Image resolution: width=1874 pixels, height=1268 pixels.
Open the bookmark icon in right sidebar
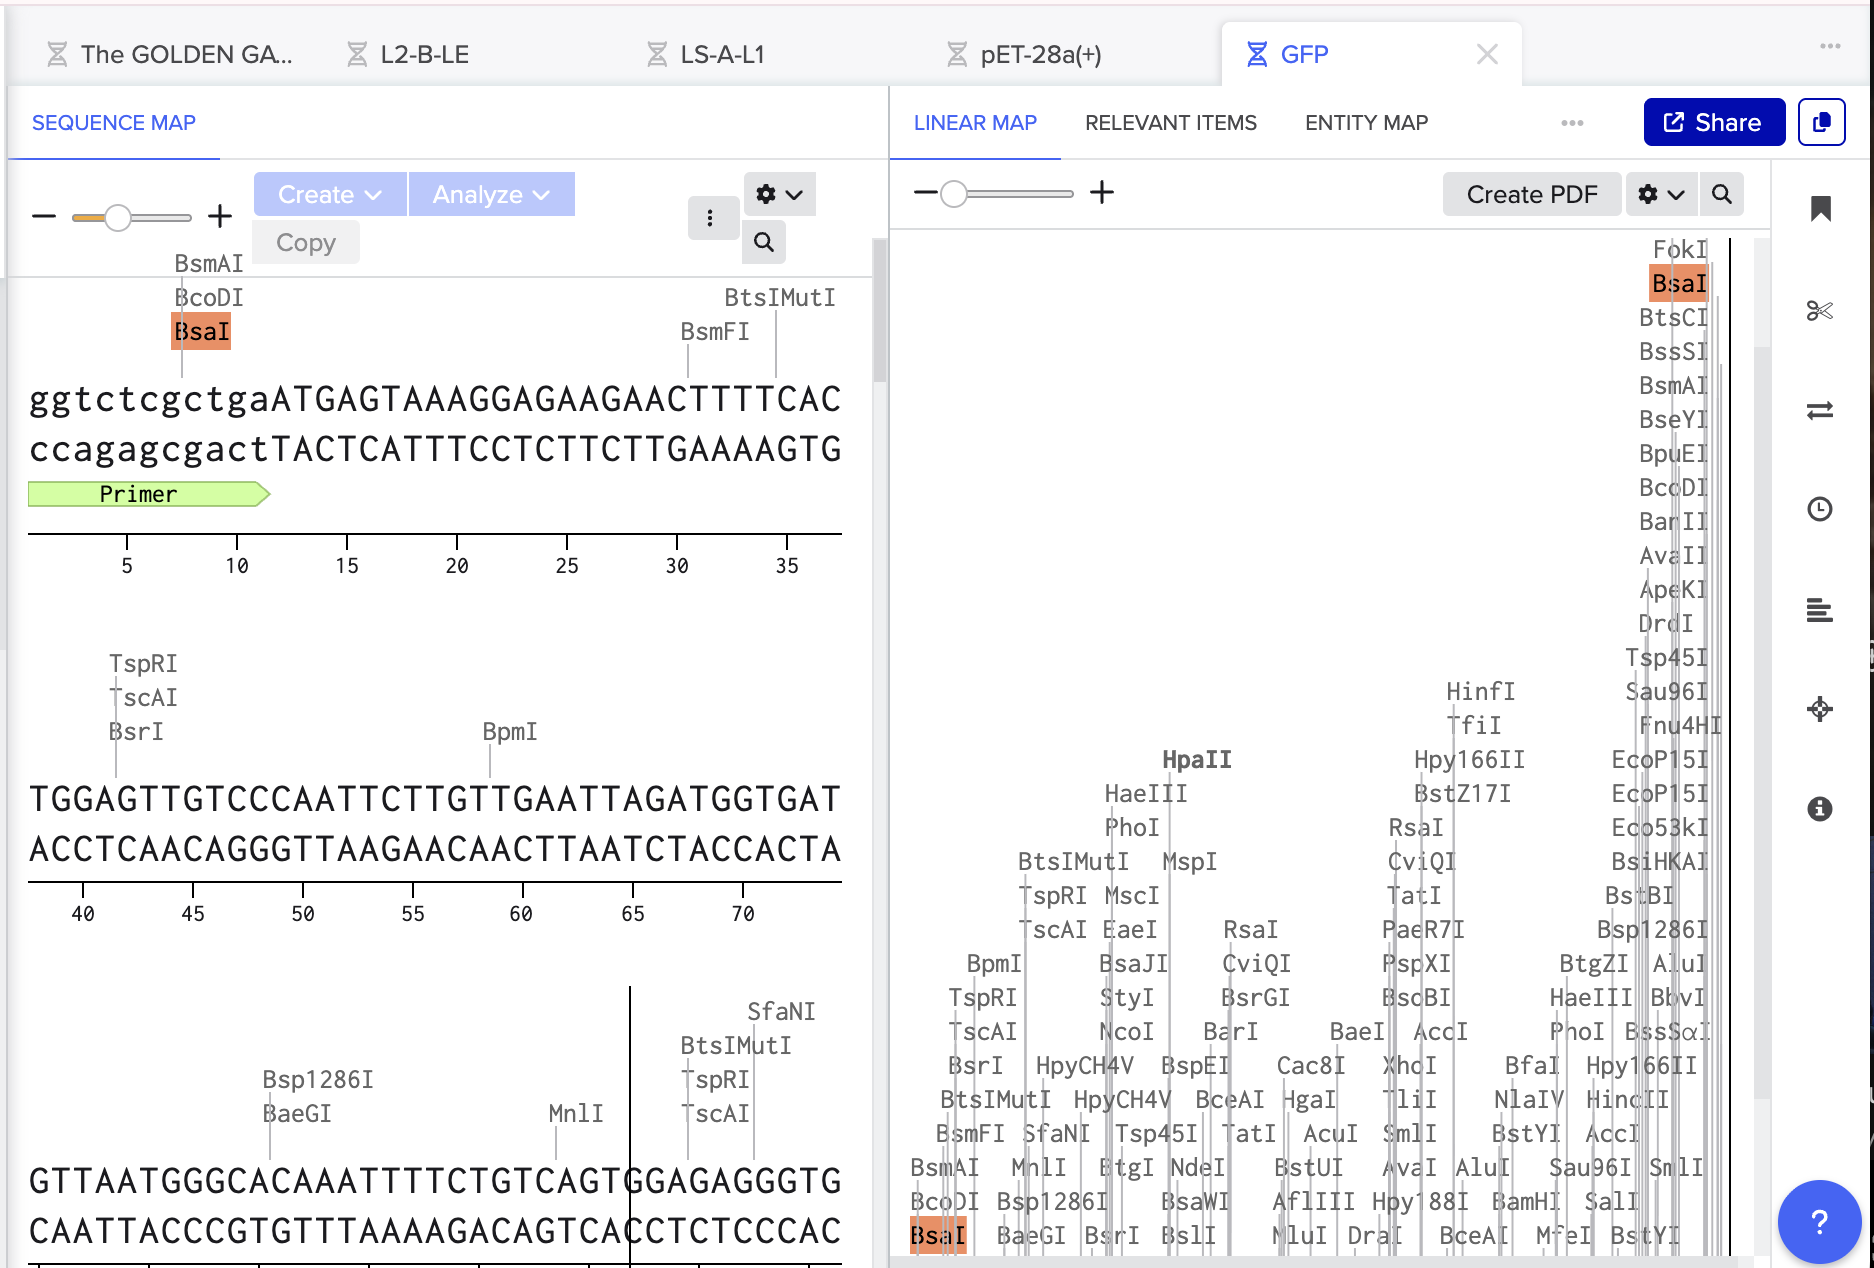[1820, 209]
